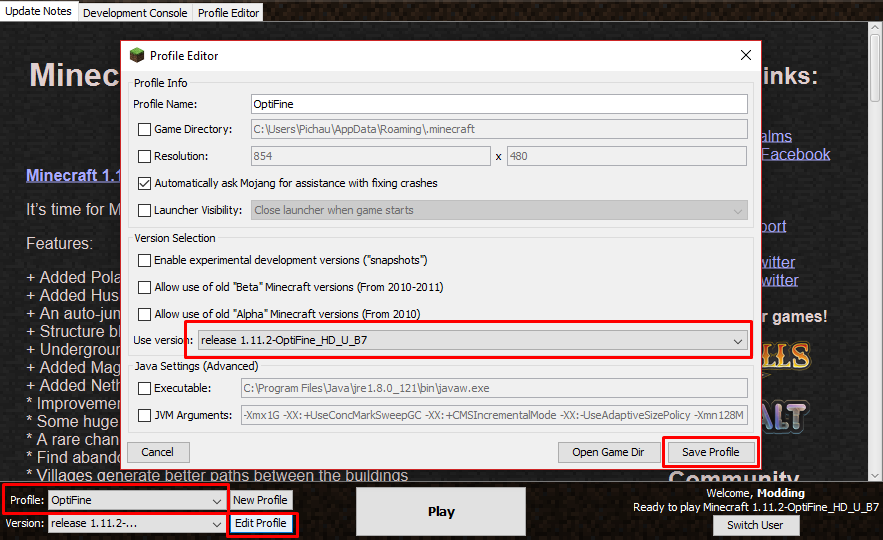This screenshot has height=540, width=883.
Task: Click the Switch User button
Action: pos(755,525)
